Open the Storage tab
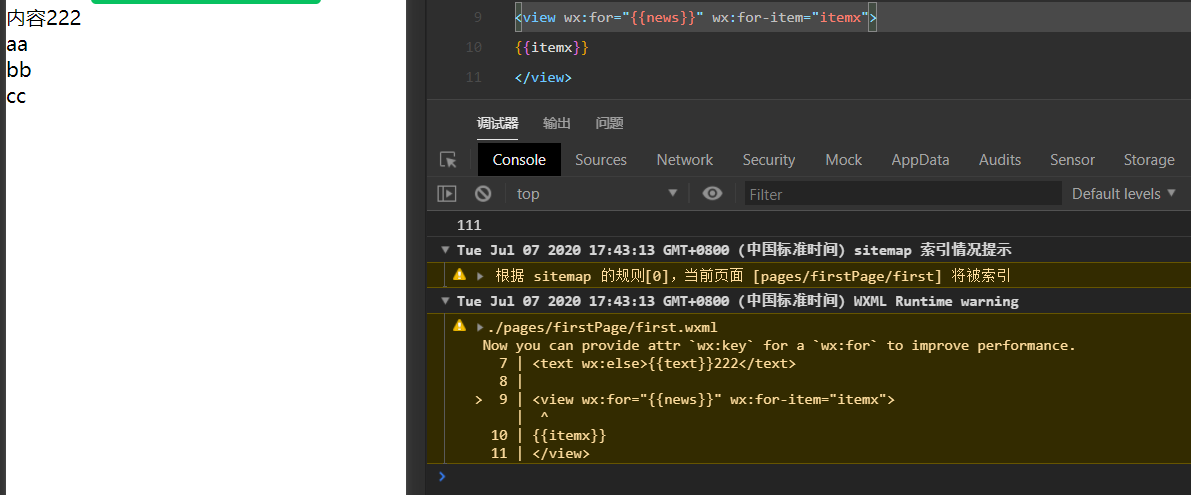Viewport: 1191px width, 495px height. coord(1149,160)
